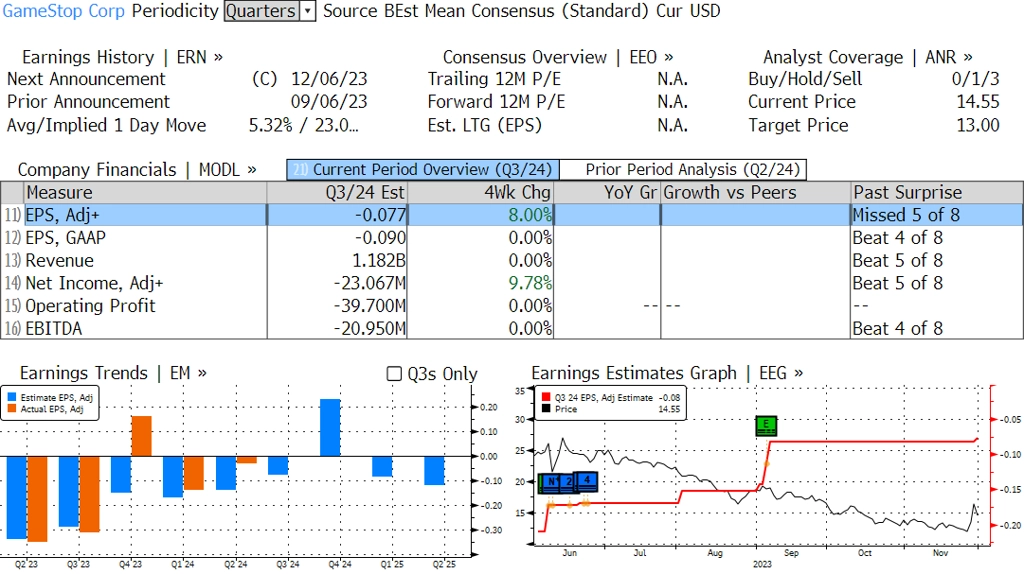Select the EPS, Adj+ row
This screenshot has height=574, width=1024.
pos(512,215)
